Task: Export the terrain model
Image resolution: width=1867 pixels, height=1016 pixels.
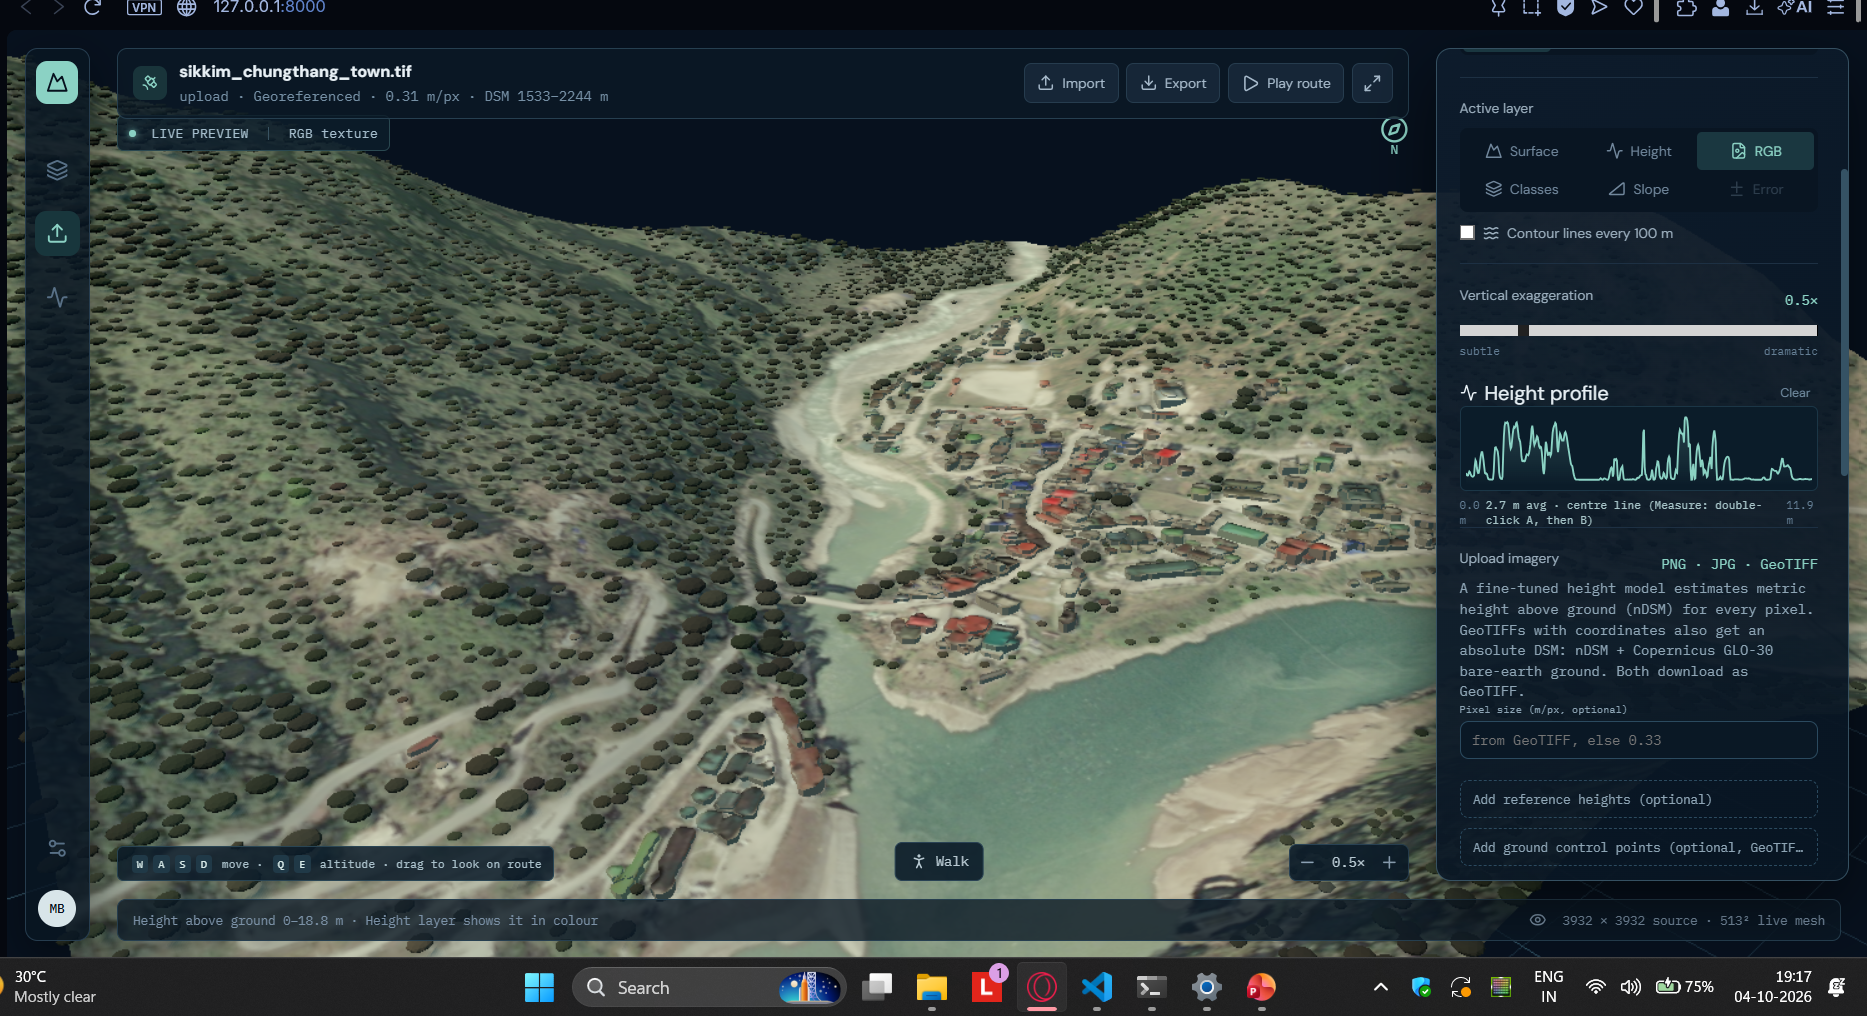Action: click(x=1173, y=83)
